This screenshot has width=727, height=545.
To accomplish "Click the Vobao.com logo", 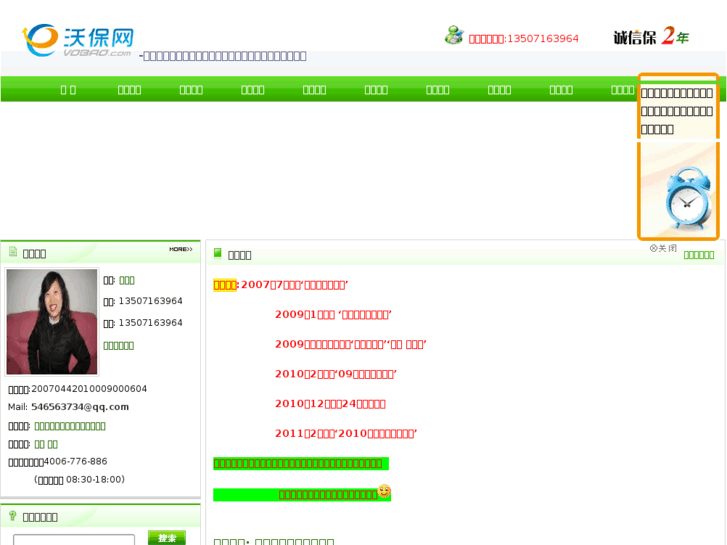I will (78, 40).
